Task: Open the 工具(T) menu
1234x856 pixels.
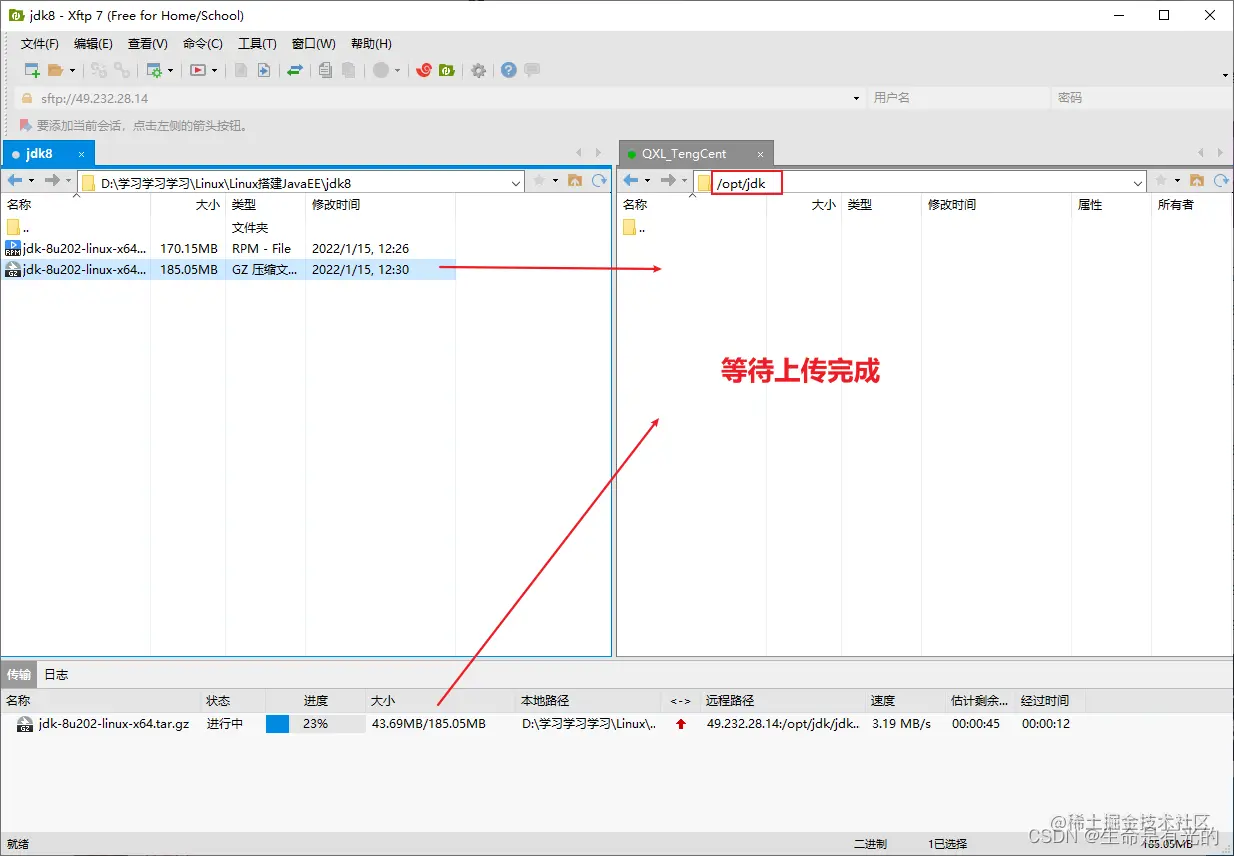Action: (x=257, y=44)
